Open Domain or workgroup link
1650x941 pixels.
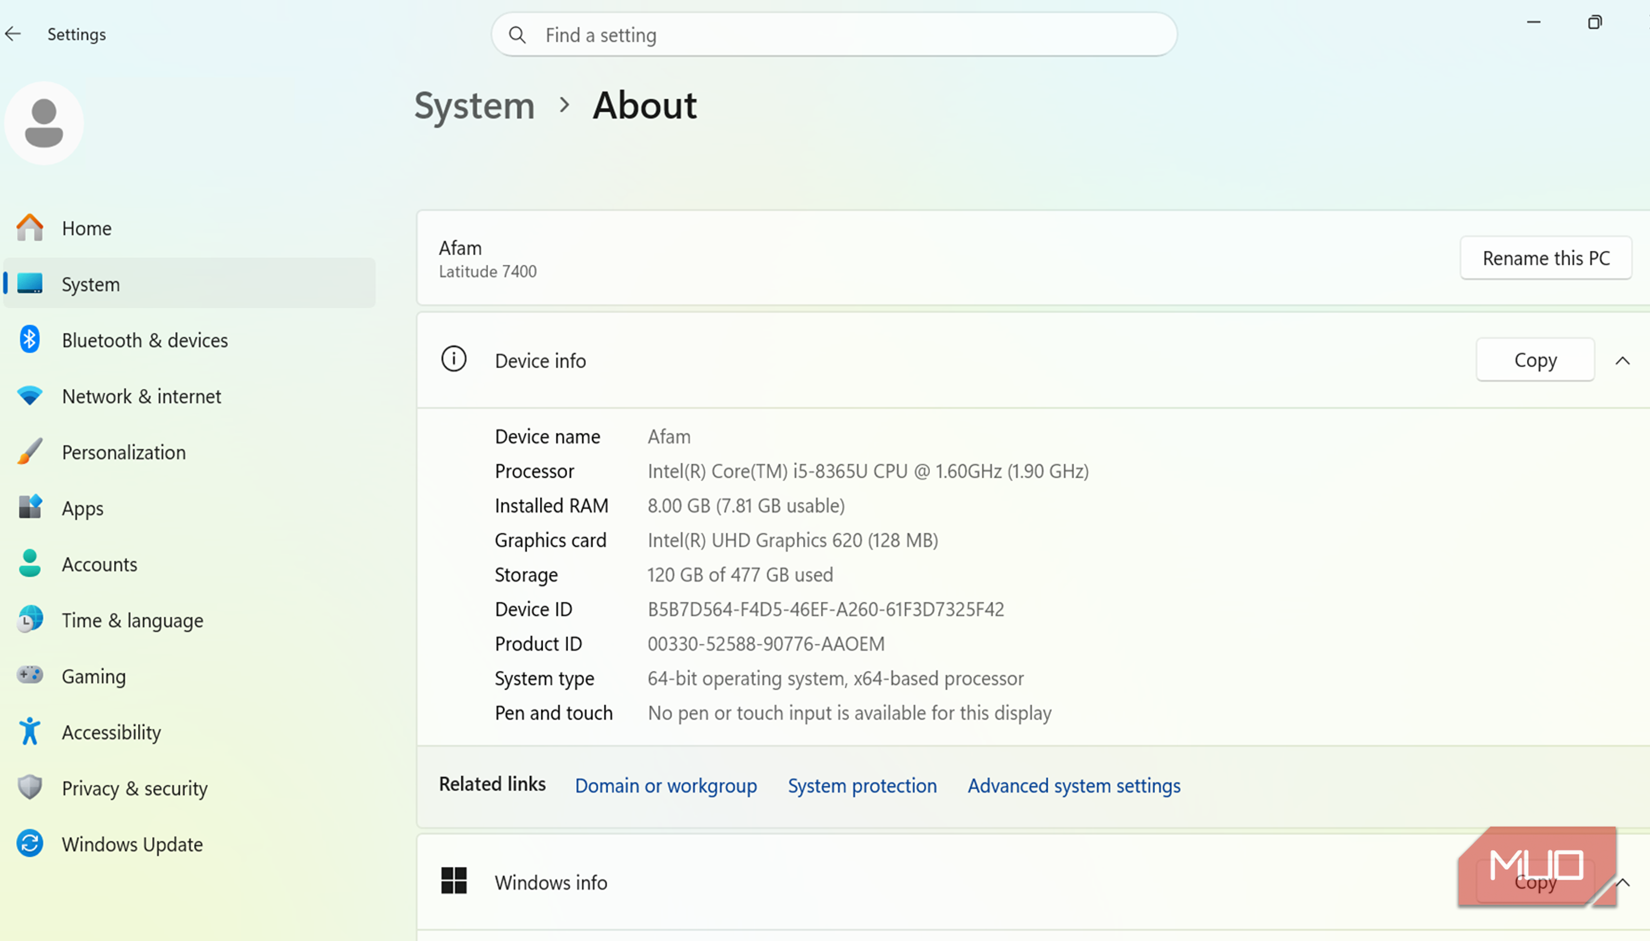pyautogui.click(x=666, y=786)
